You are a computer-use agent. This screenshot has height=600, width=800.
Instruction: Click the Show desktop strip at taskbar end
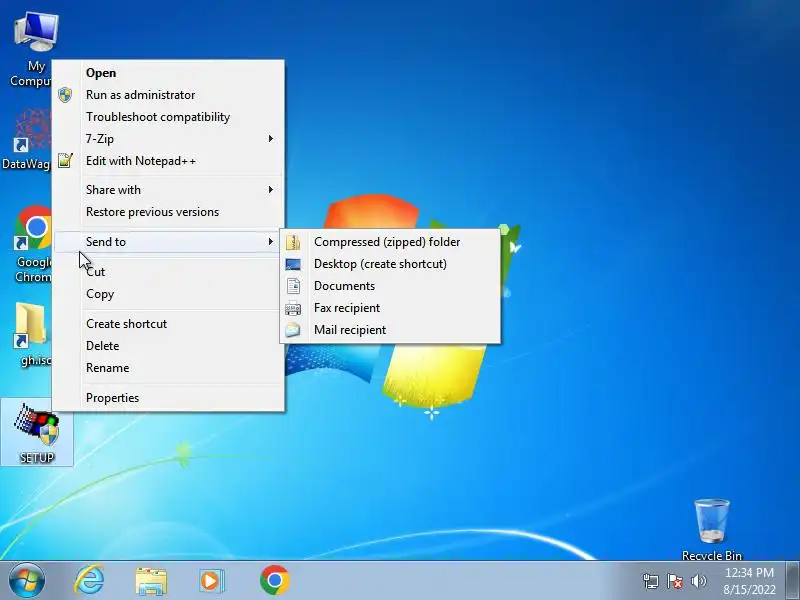pyautogui.click(x=793, y=581)
